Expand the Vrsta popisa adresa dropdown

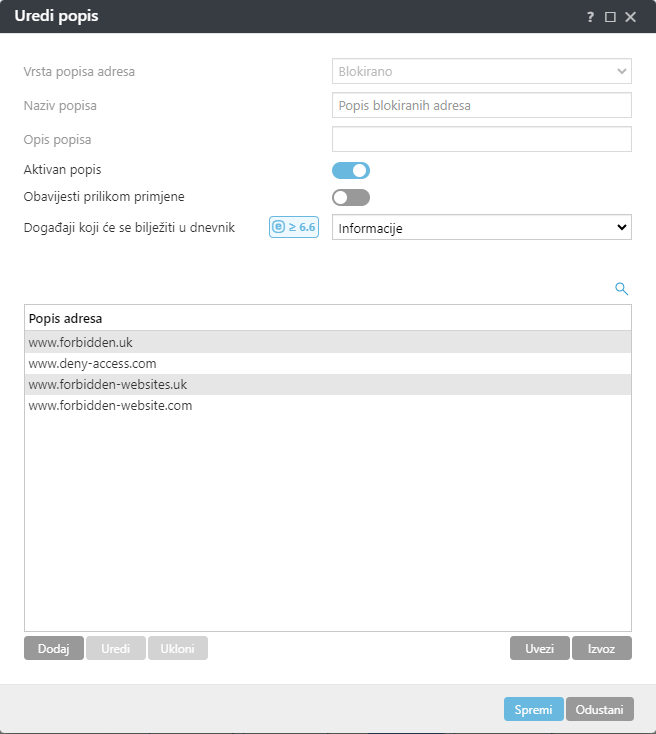pyautogui.click(x=481, y=71)
